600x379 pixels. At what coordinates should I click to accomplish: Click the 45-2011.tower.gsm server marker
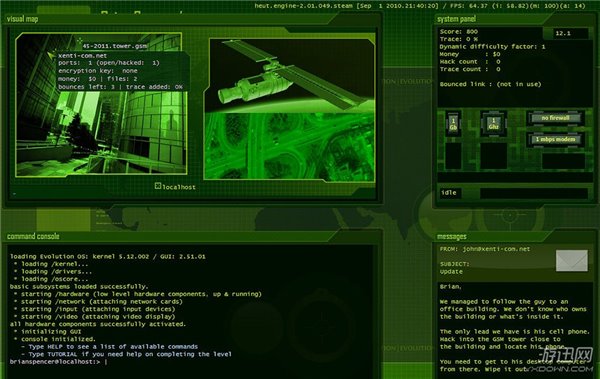point(114,46)
